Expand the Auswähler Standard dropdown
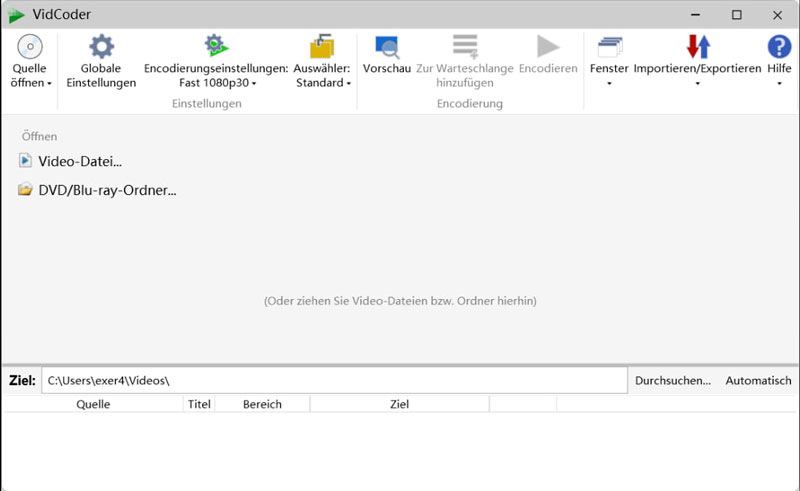800x491 pixels. 348,84
